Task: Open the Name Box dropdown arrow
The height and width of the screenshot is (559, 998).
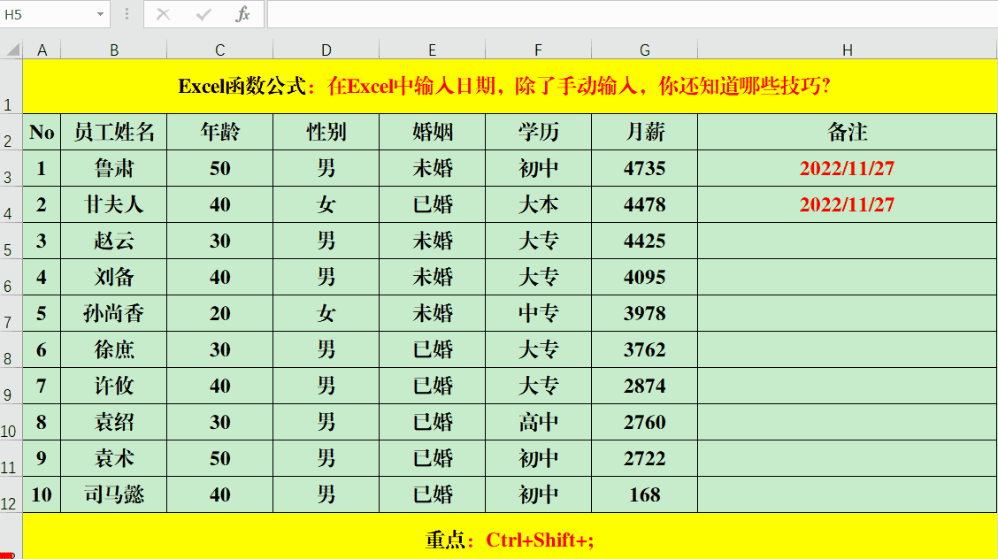Action: 100,14
